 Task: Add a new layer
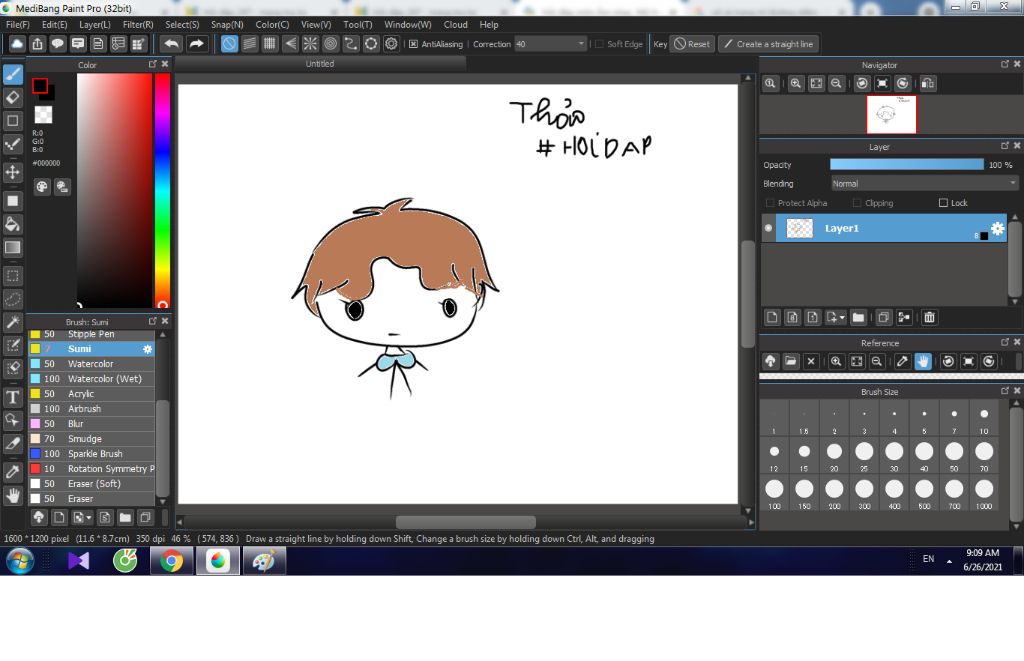(x=772, y=317)
